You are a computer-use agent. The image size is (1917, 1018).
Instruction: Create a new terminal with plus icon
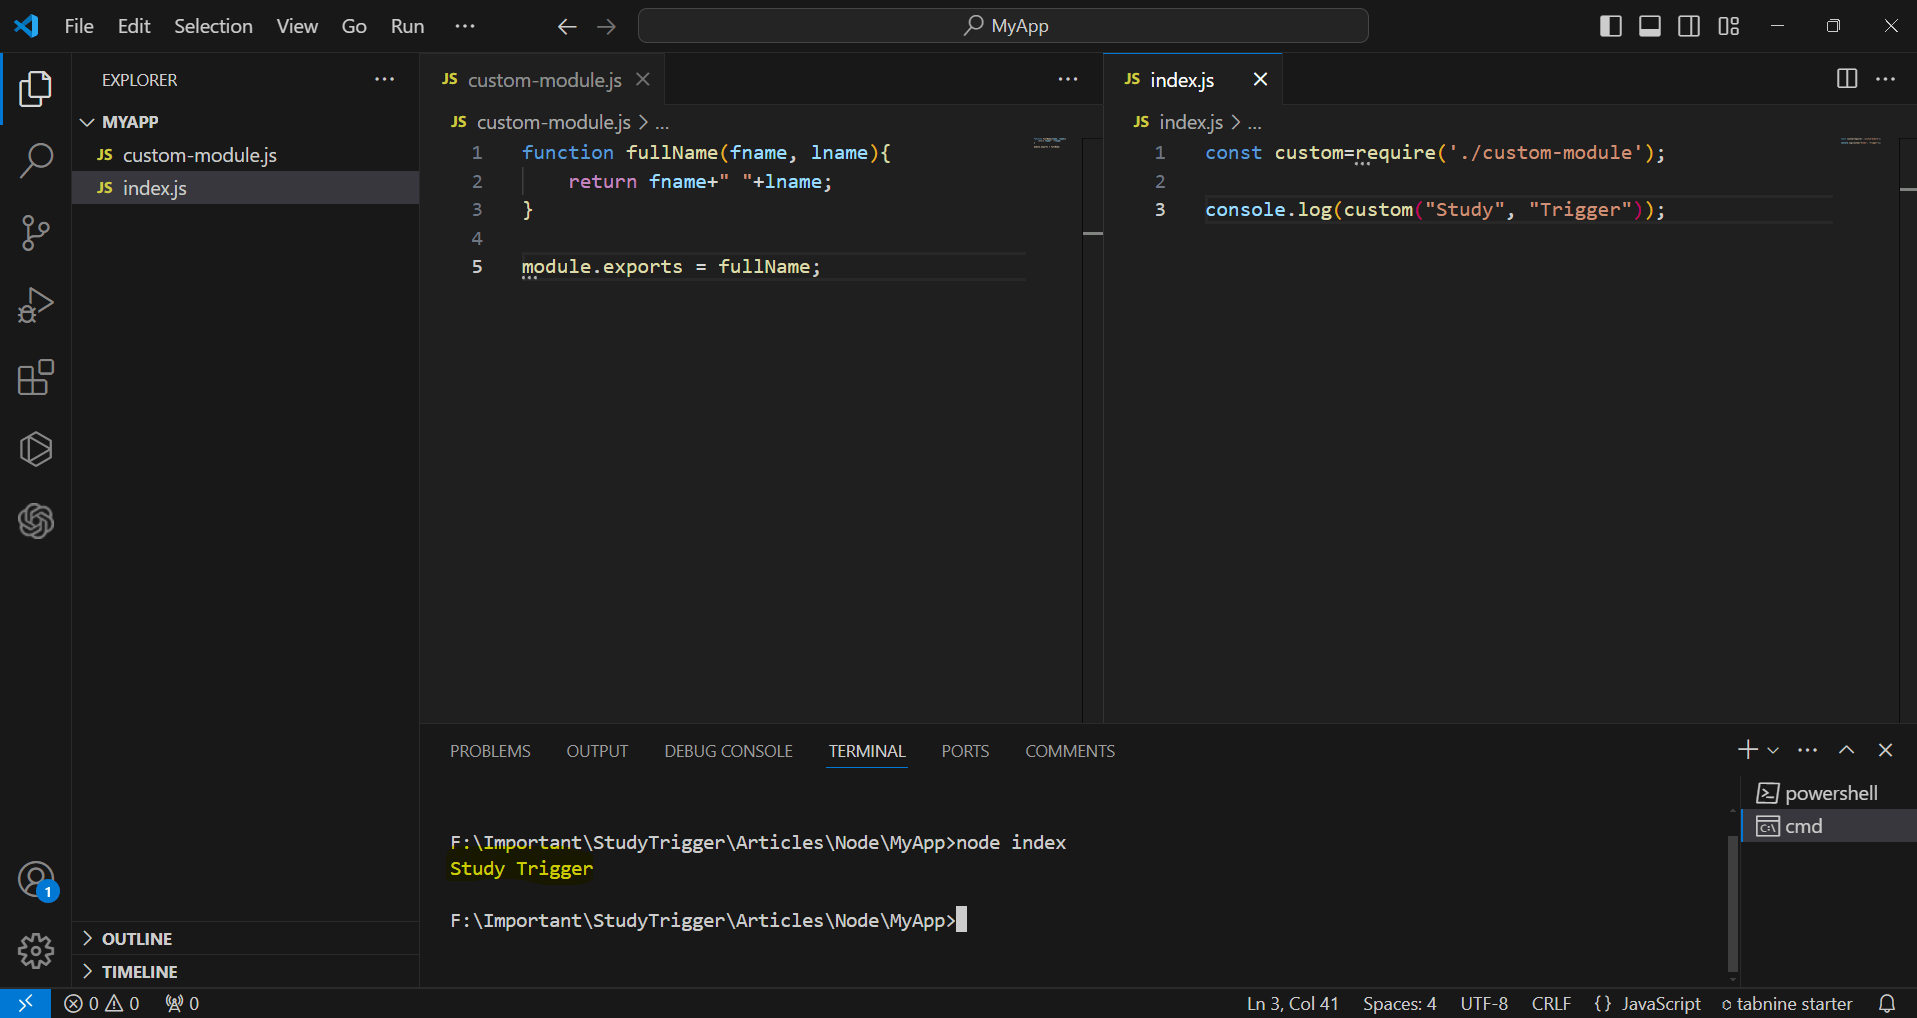(x=1747, y=750)
